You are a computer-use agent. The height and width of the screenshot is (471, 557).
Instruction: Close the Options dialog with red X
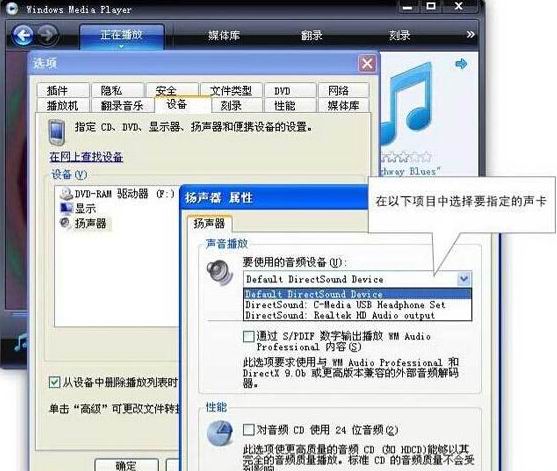pyautogui.click(x=367, y=64)
